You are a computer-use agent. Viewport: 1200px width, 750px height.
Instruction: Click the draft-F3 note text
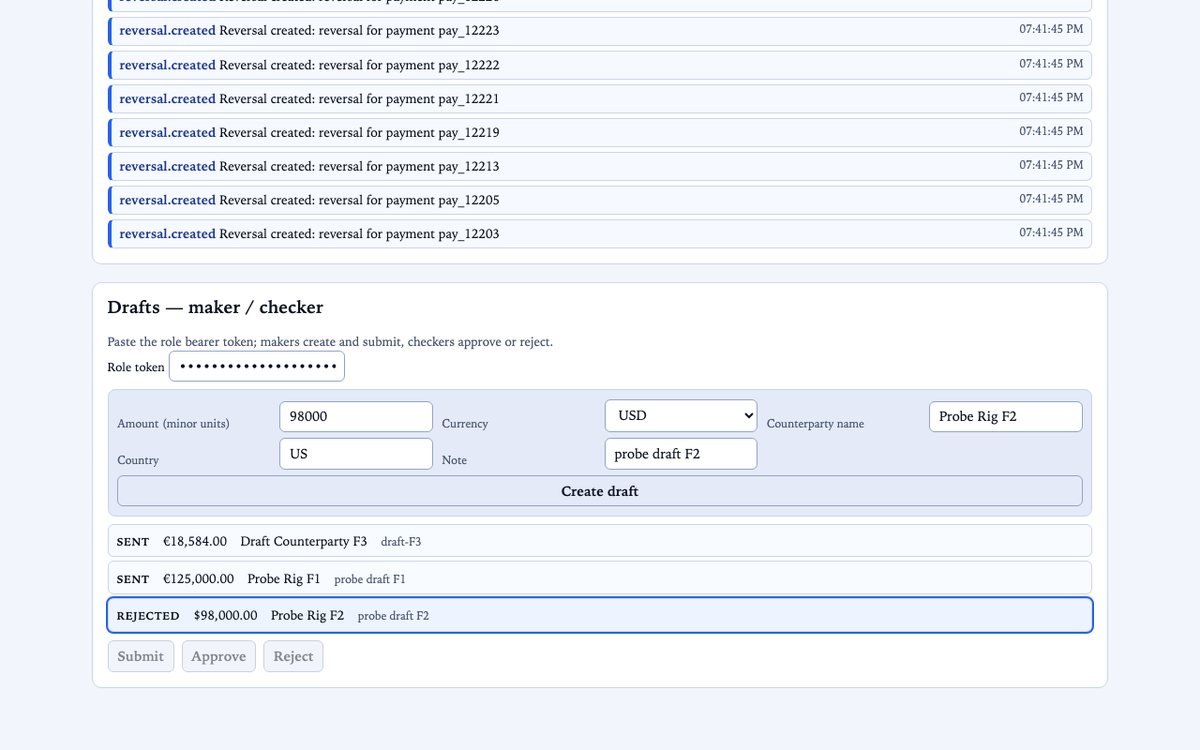401,542
